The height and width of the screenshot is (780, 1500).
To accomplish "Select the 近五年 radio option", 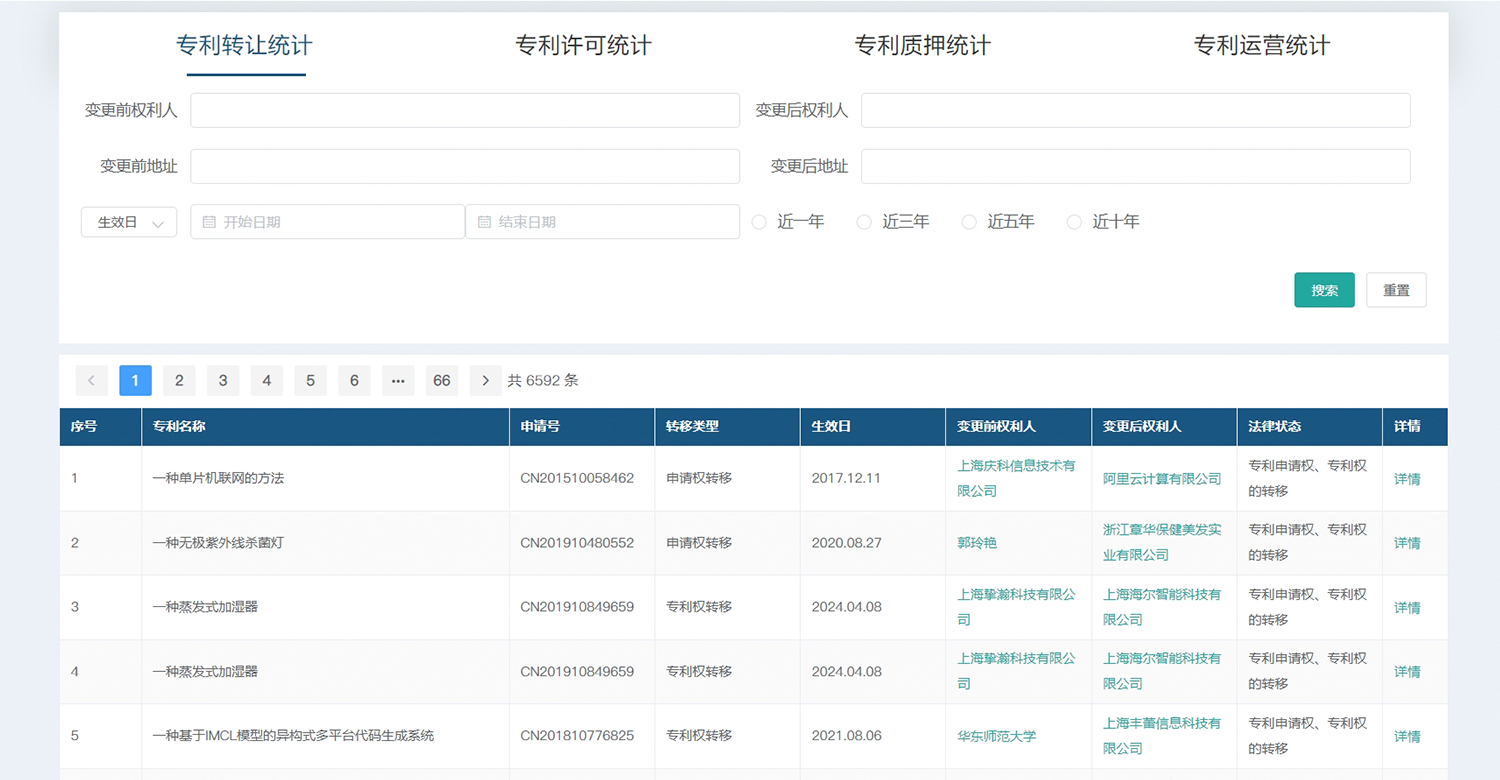I will pos(998,222).
